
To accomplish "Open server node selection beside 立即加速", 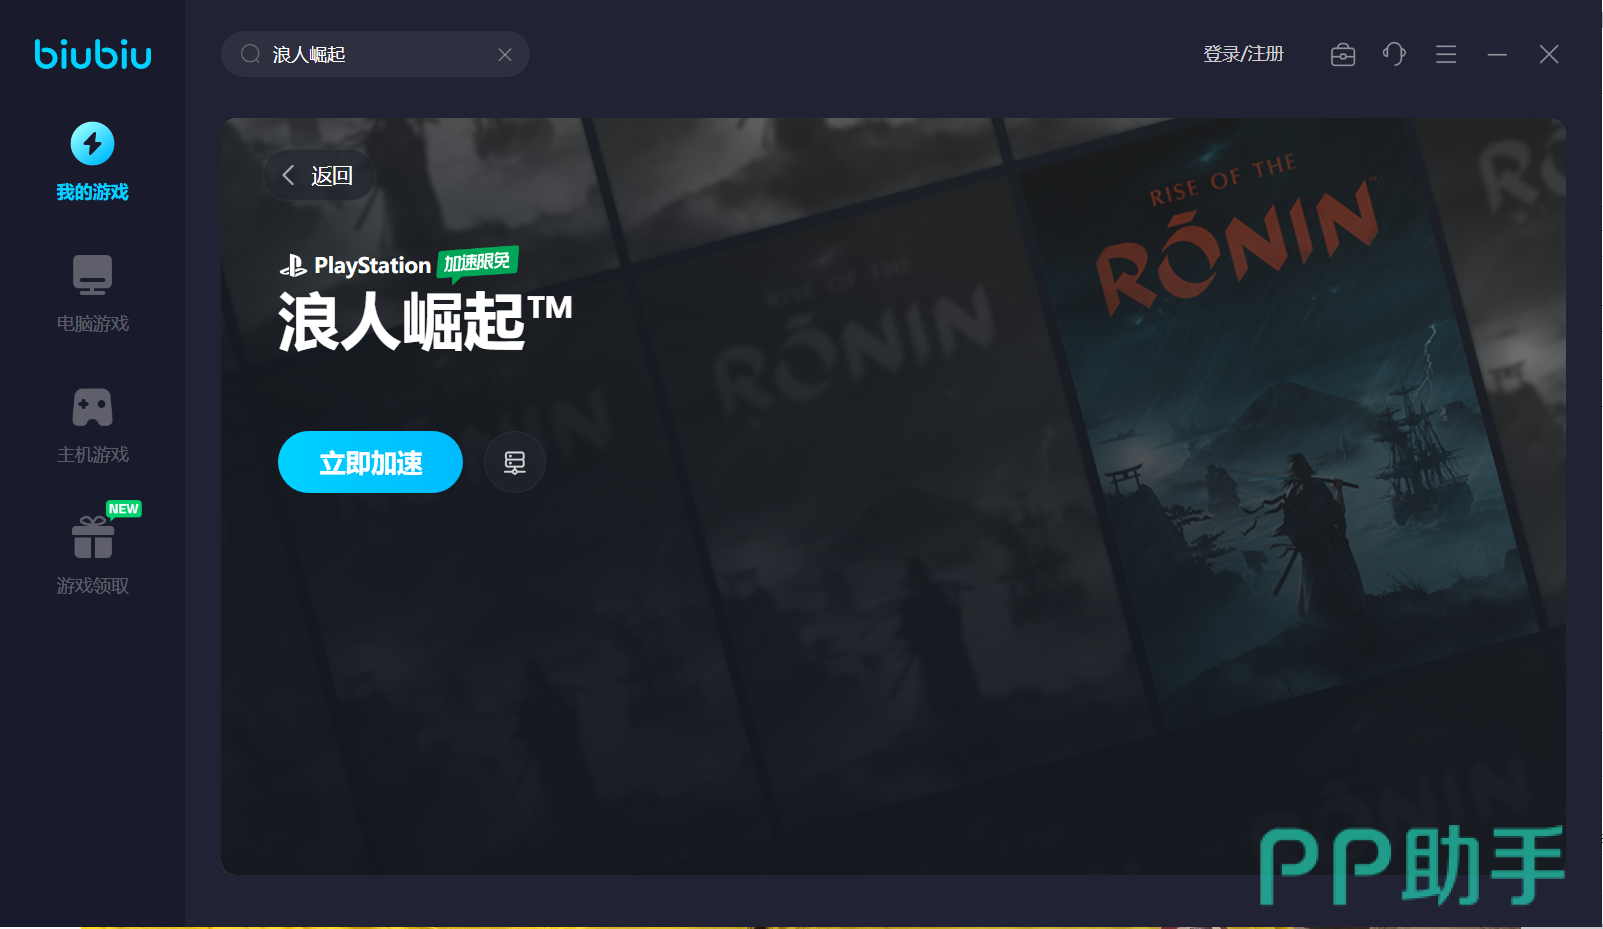I will pos(514,462).
